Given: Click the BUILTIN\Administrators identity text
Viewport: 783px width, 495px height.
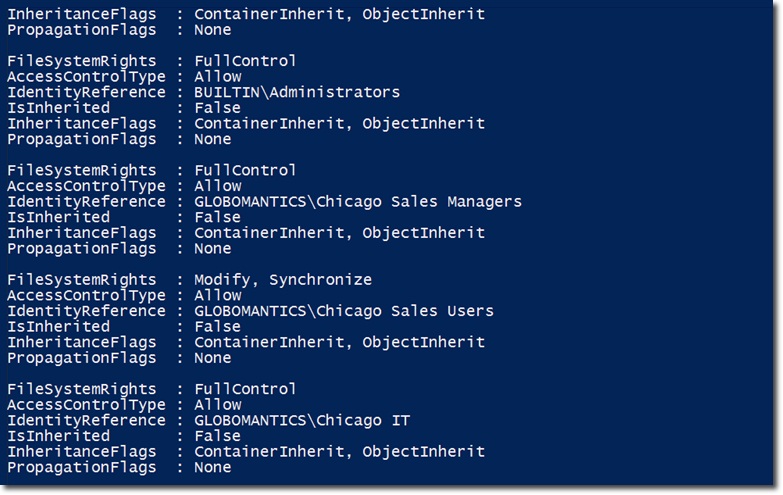Looking at the screenshot, I should pyautogui.click(x=297, y=92).
